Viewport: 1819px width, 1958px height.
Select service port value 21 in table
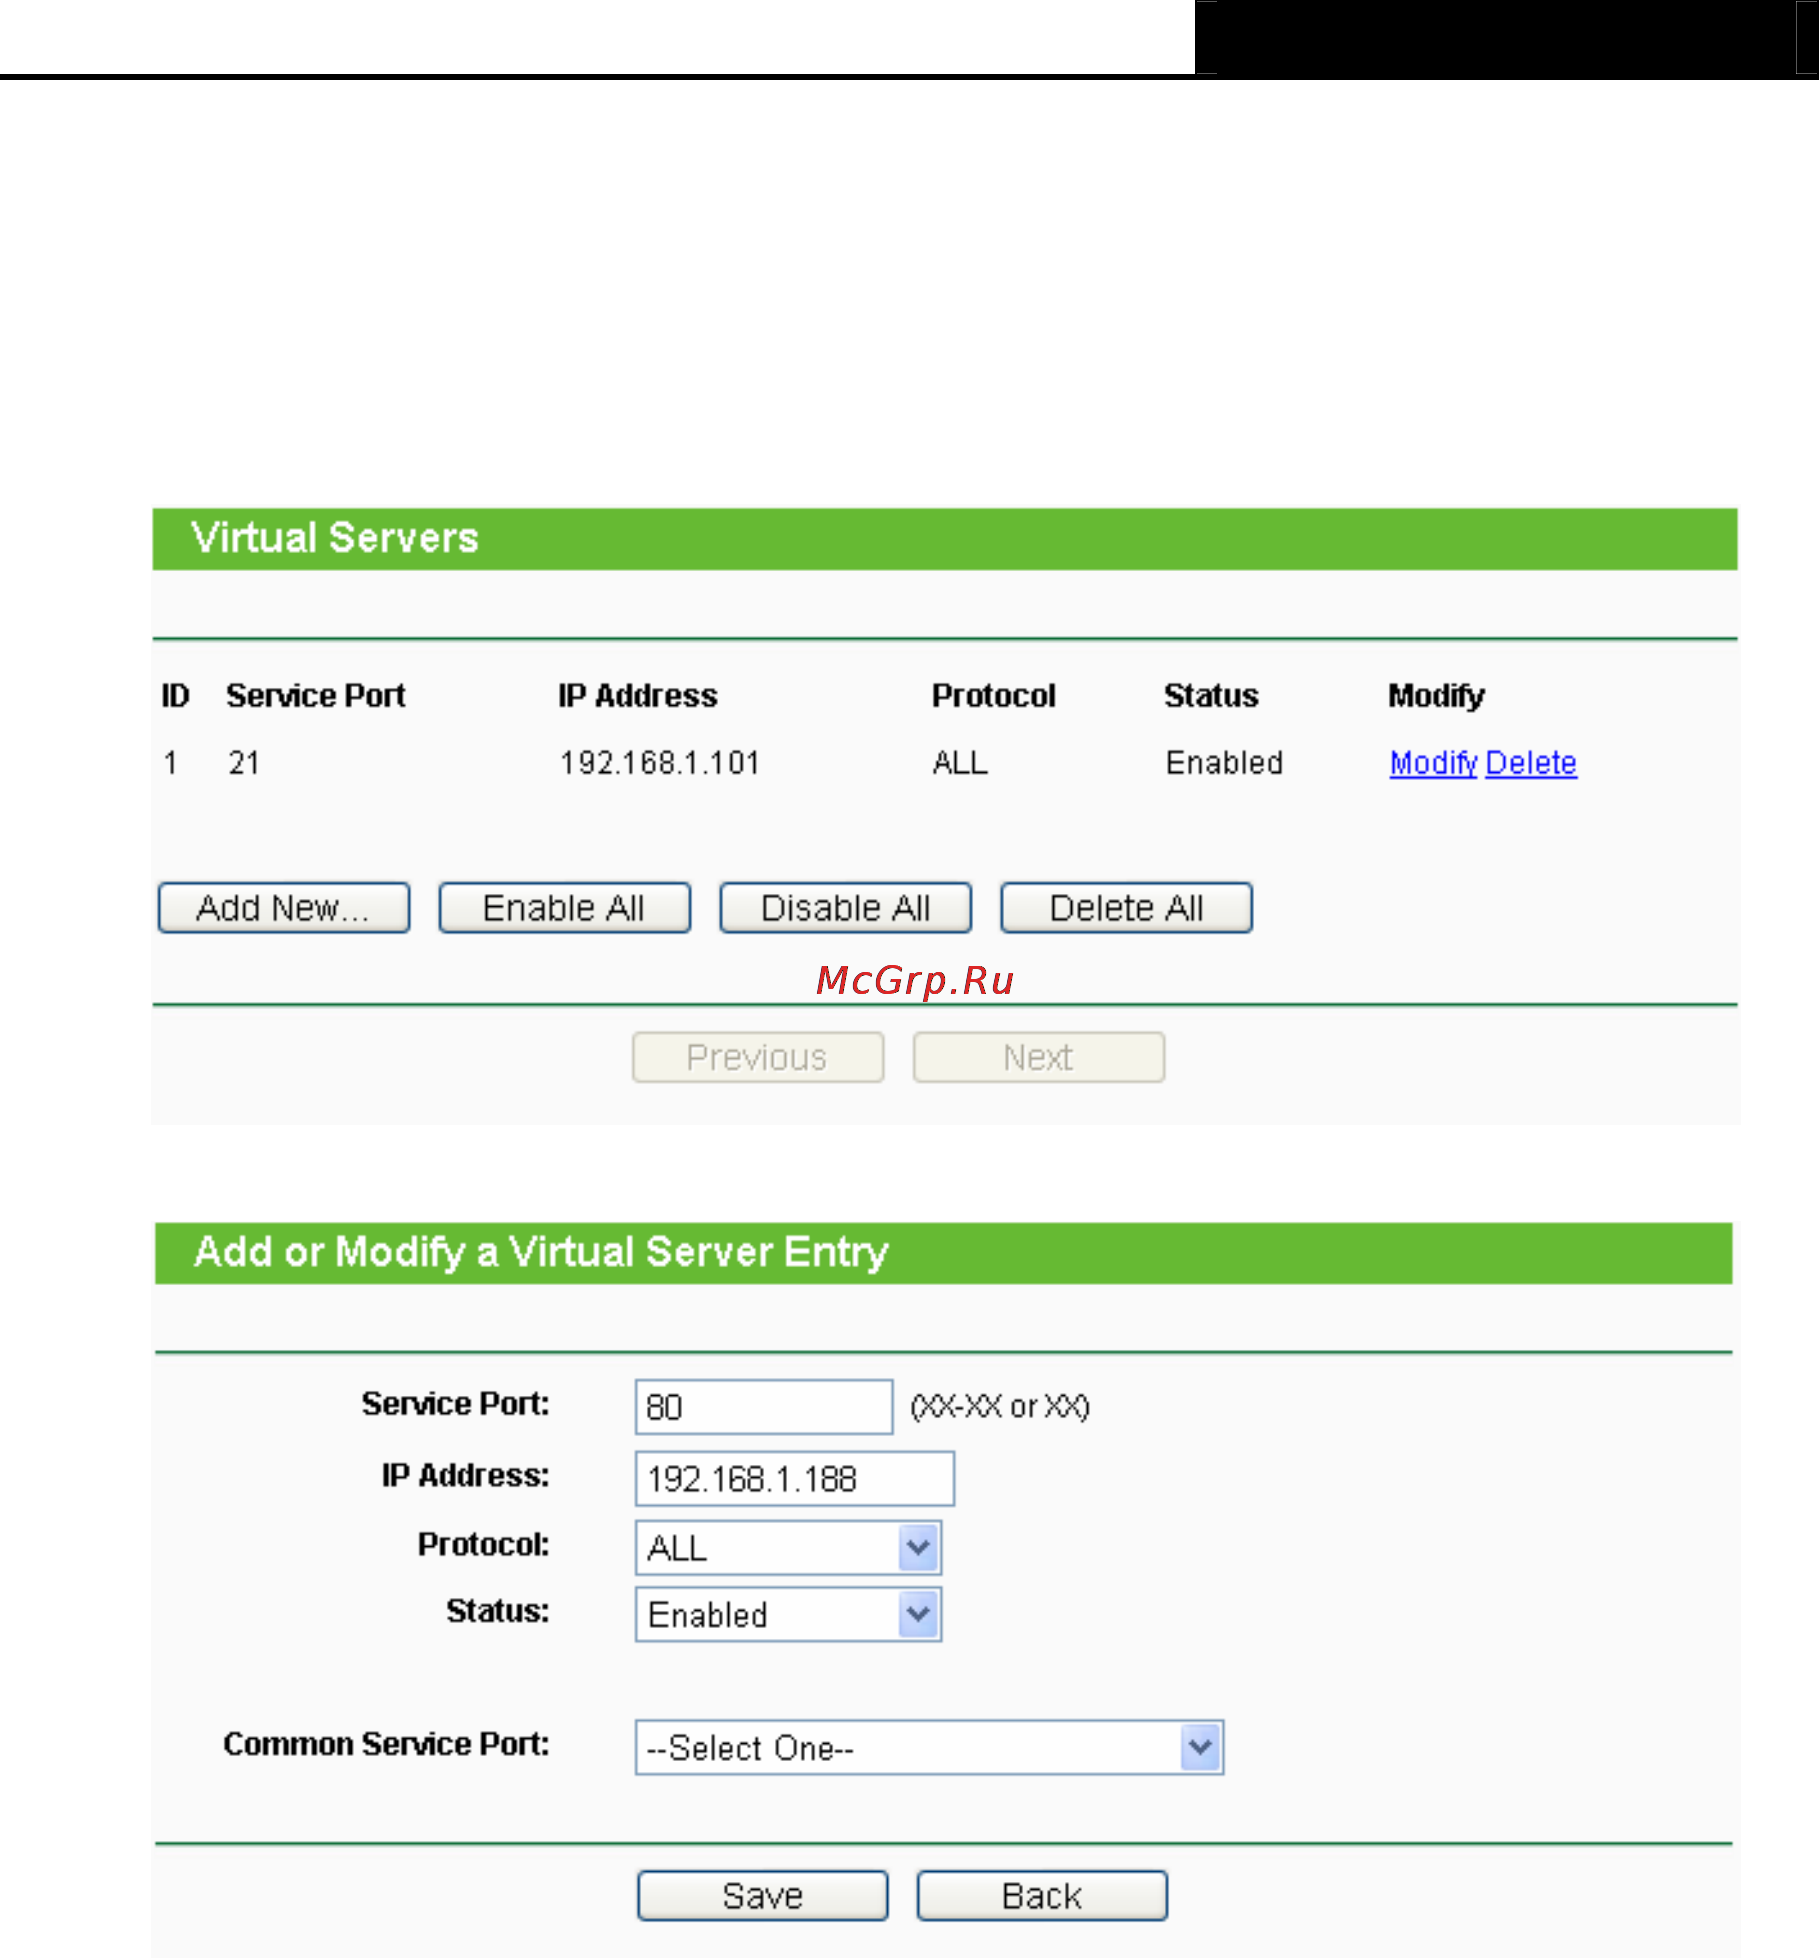pos(244,763)
